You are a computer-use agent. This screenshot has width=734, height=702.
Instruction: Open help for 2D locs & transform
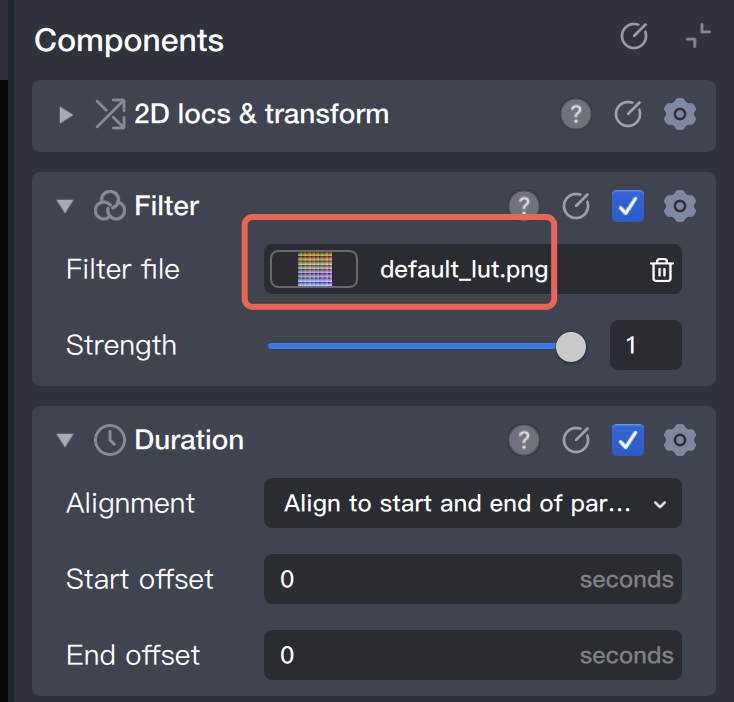pyautogui.click(x=575, y=115)
